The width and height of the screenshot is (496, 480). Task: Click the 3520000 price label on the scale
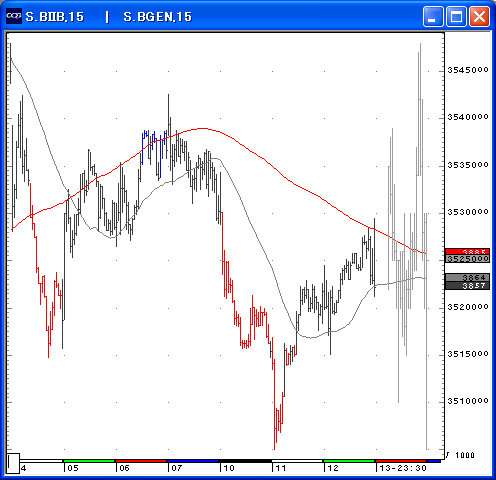coord(468,307)
